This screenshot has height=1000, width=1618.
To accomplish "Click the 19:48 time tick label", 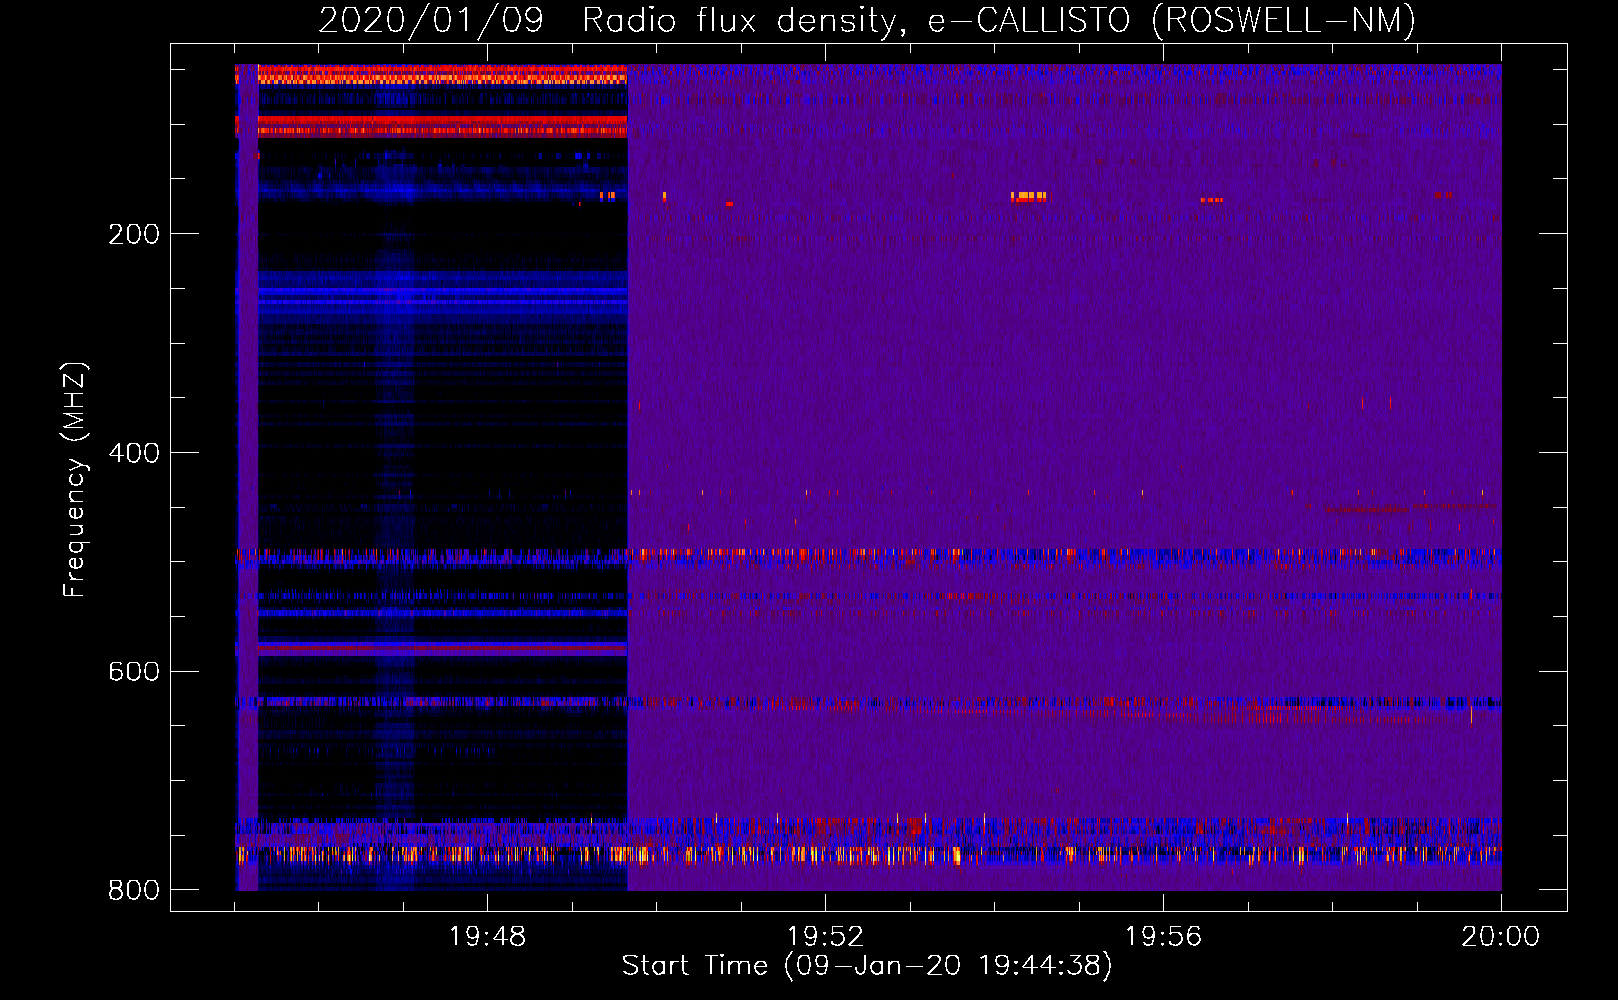I will 487,937.
